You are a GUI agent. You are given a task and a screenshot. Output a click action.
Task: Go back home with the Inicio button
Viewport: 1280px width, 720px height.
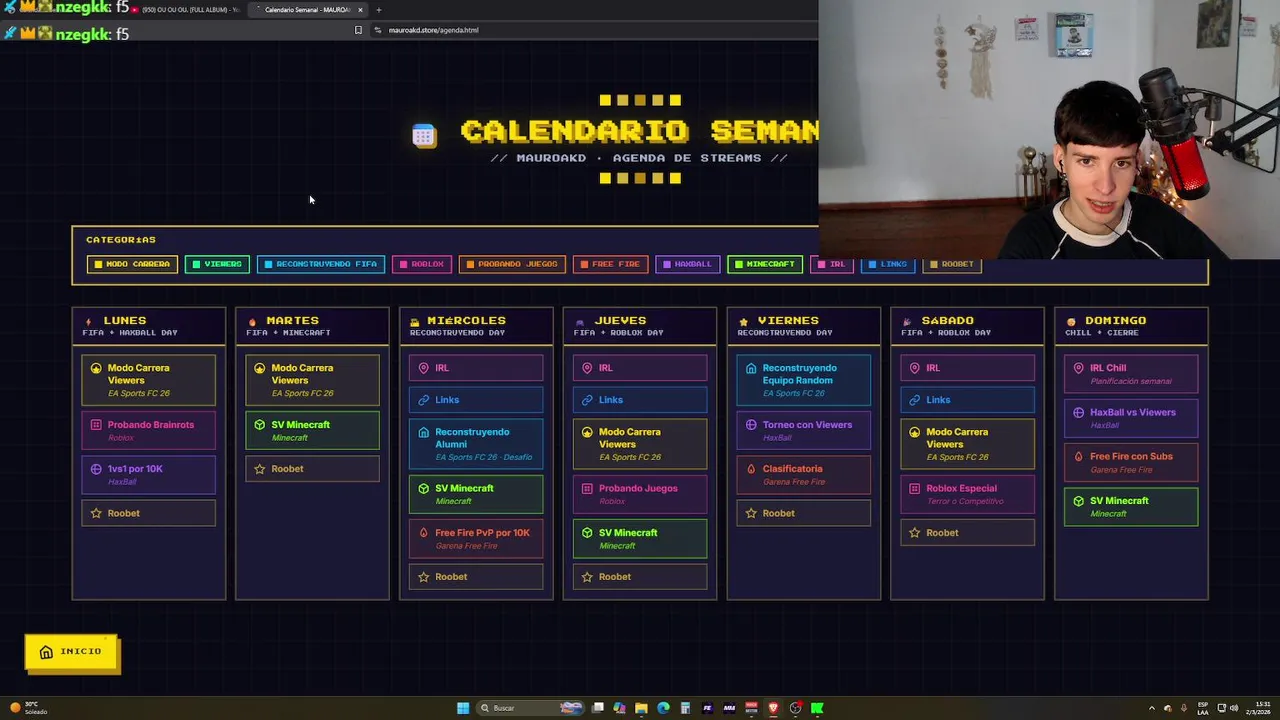click(71, 652)
